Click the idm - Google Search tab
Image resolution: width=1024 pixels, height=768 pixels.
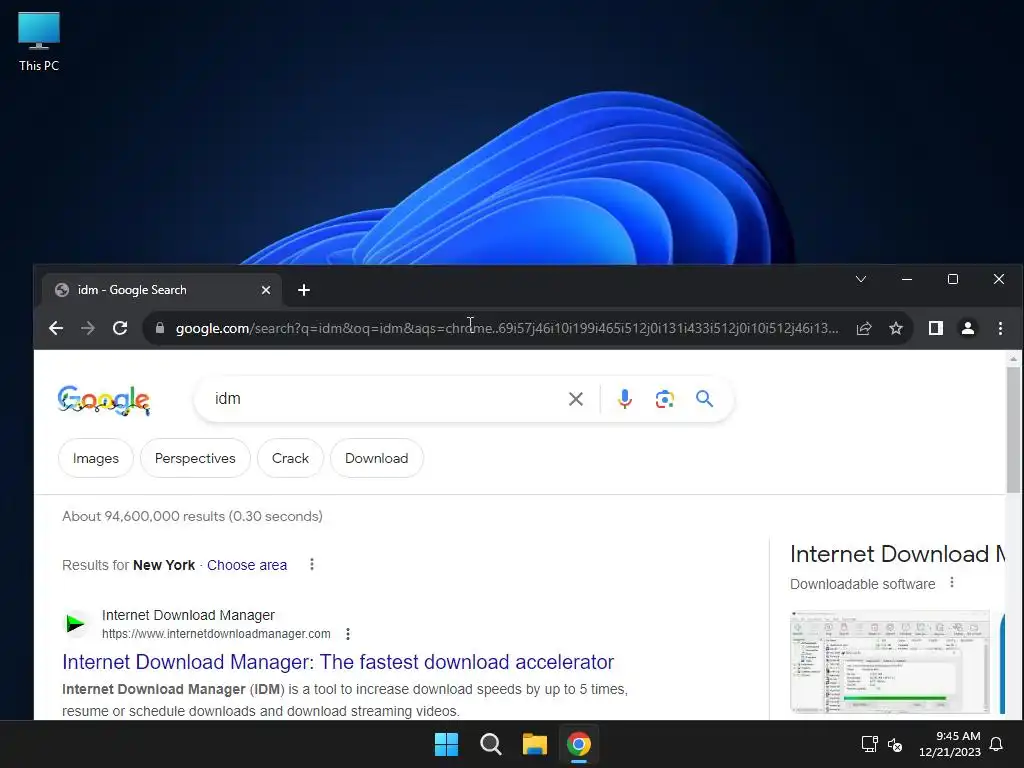click(x=161, y=290)
